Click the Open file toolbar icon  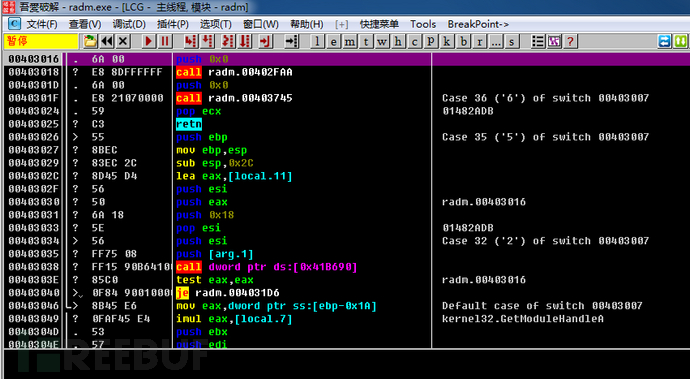point(90,41)
